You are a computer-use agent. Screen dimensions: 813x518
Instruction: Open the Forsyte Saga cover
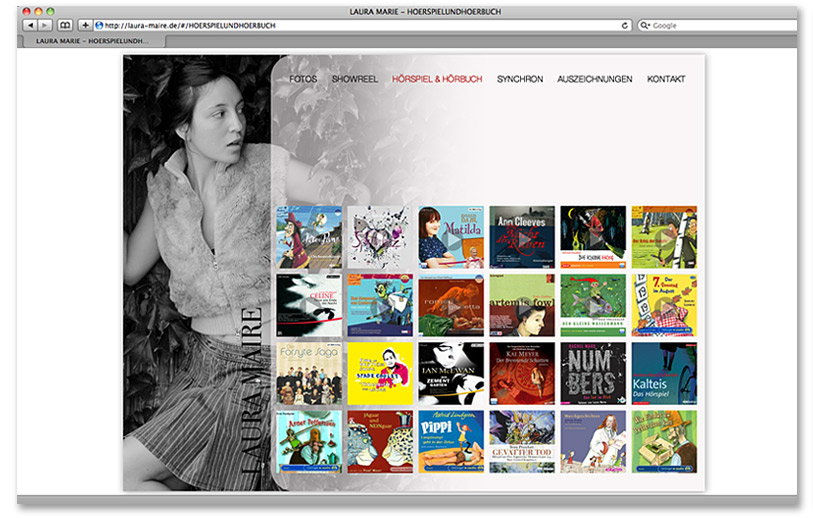(309, 373)
